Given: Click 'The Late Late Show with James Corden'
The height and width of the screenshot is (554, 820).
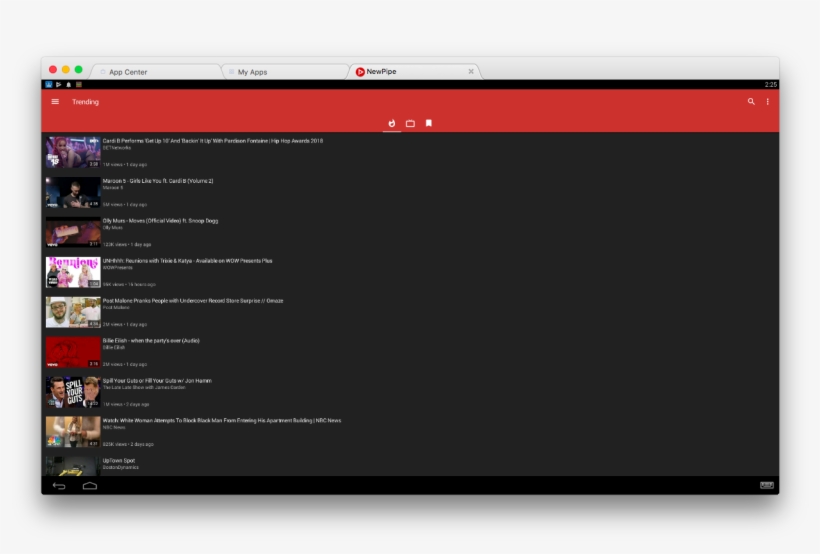Looking at the screenshot, I should (x=144, y=388).
